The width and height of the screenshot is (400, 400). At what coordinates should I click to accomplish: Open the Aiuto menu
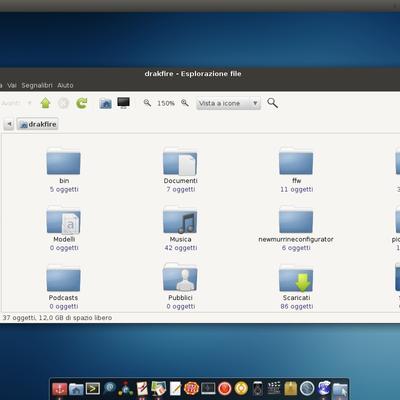(65, 85)
